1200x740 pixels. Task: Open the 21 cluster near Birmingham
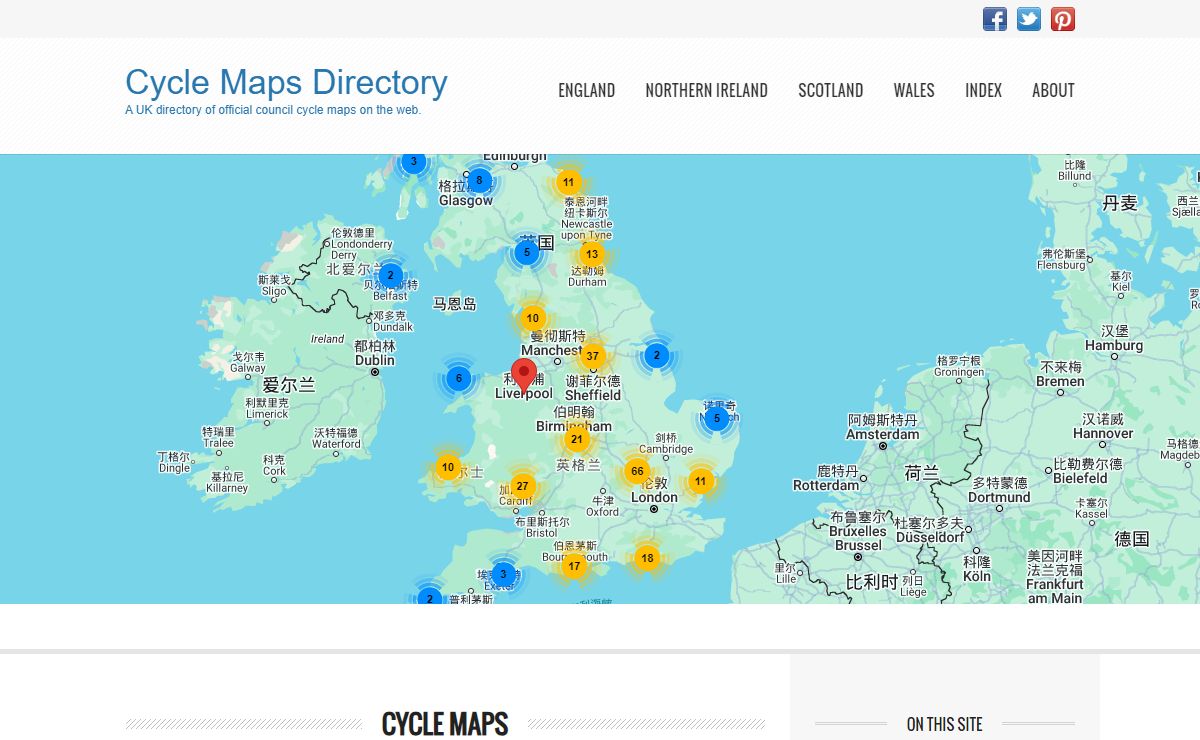pyautogui.click(x=576, y=439)
